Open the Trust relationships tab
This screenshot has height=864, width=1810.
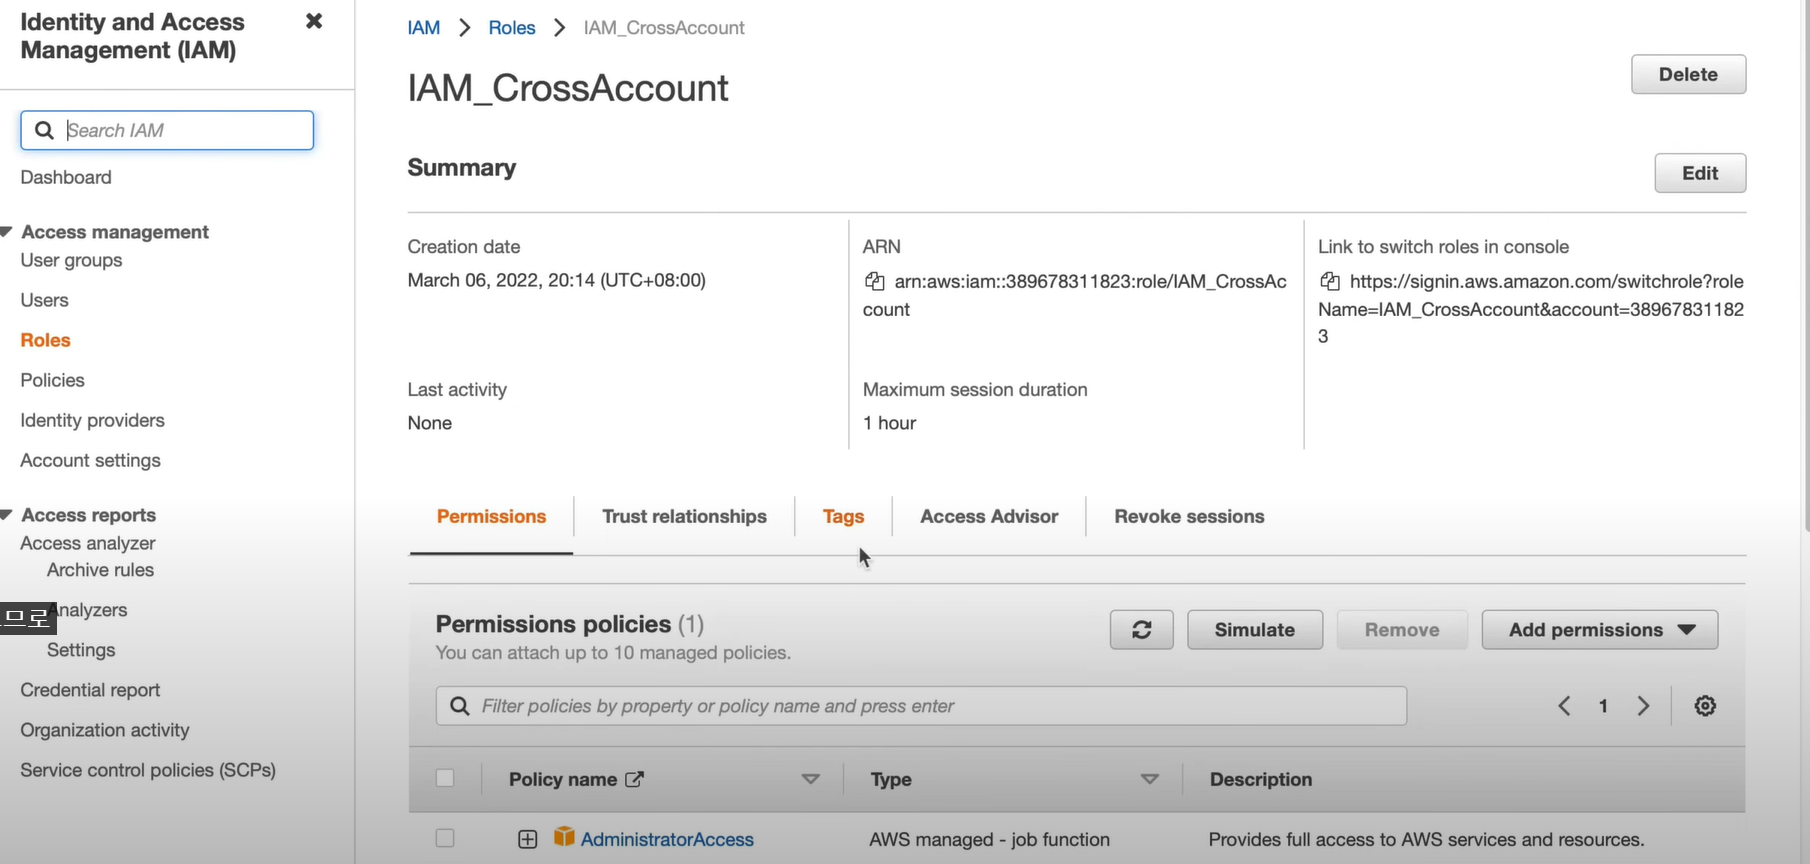click(x=684, y=517)
